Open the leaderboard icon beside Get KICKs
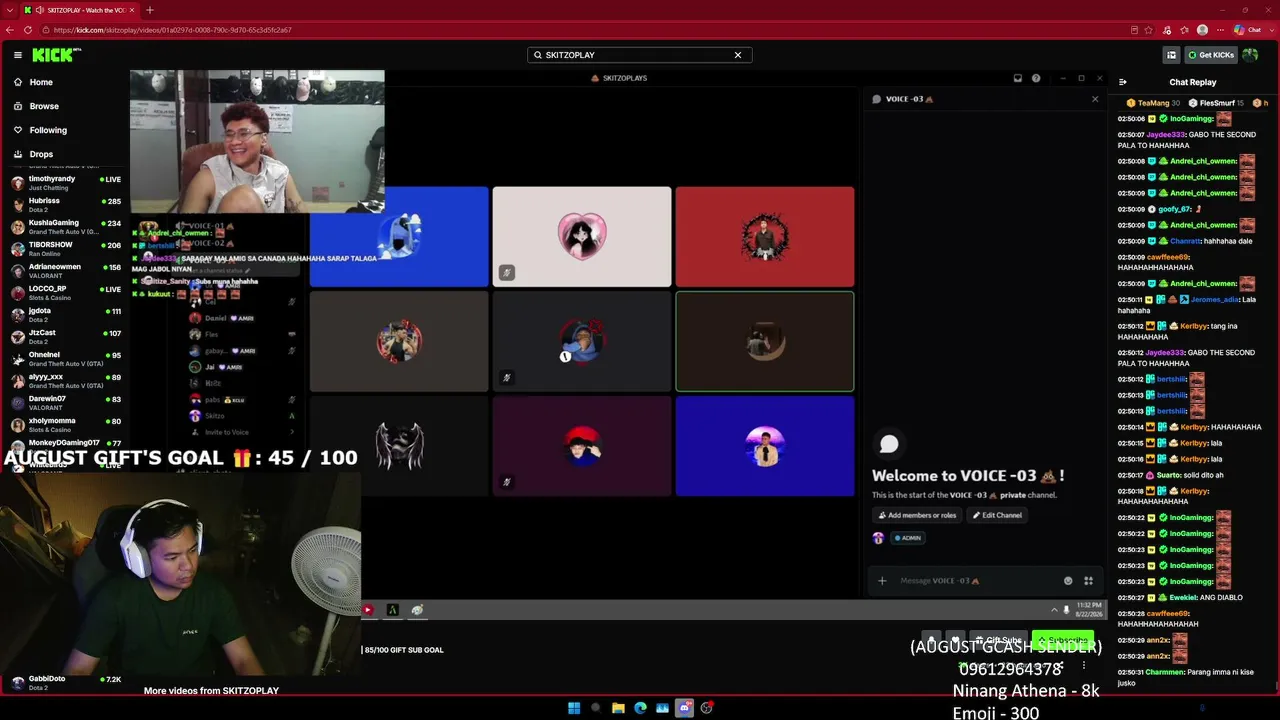1280x720 pixels. (1171, 55)
